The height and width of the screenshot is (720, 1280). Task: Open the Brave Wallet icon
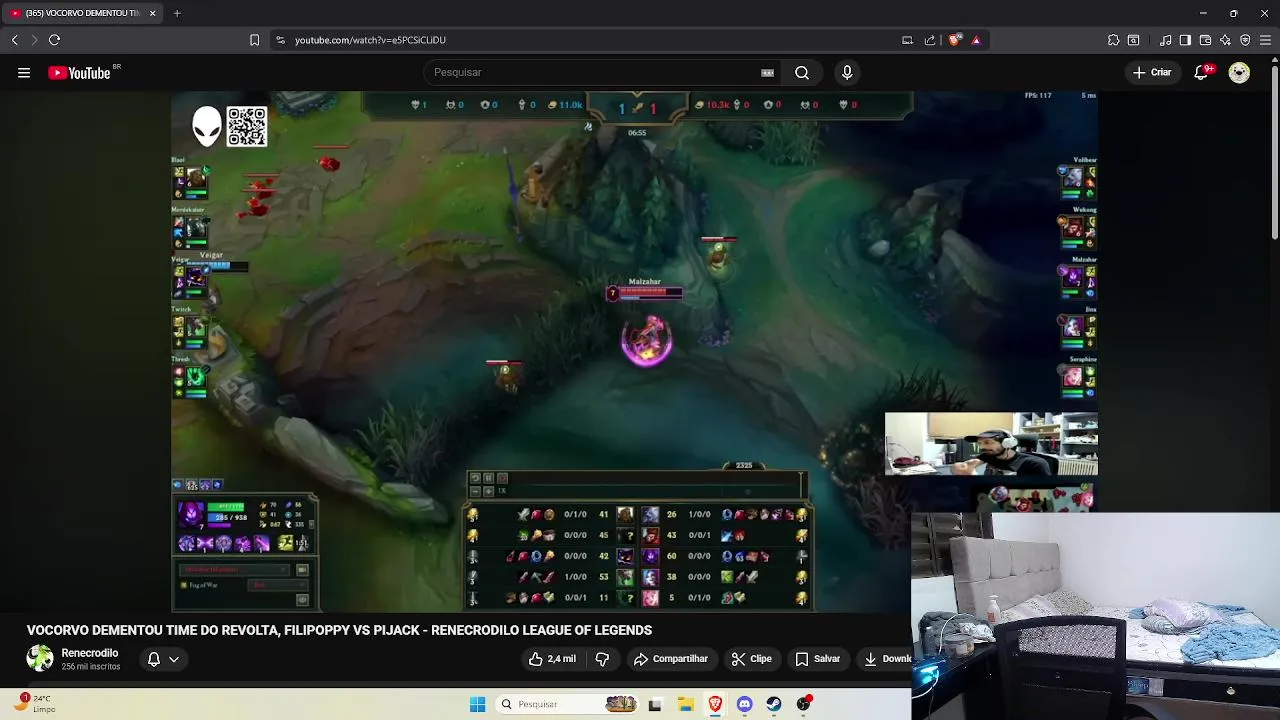coord(1205,40)
